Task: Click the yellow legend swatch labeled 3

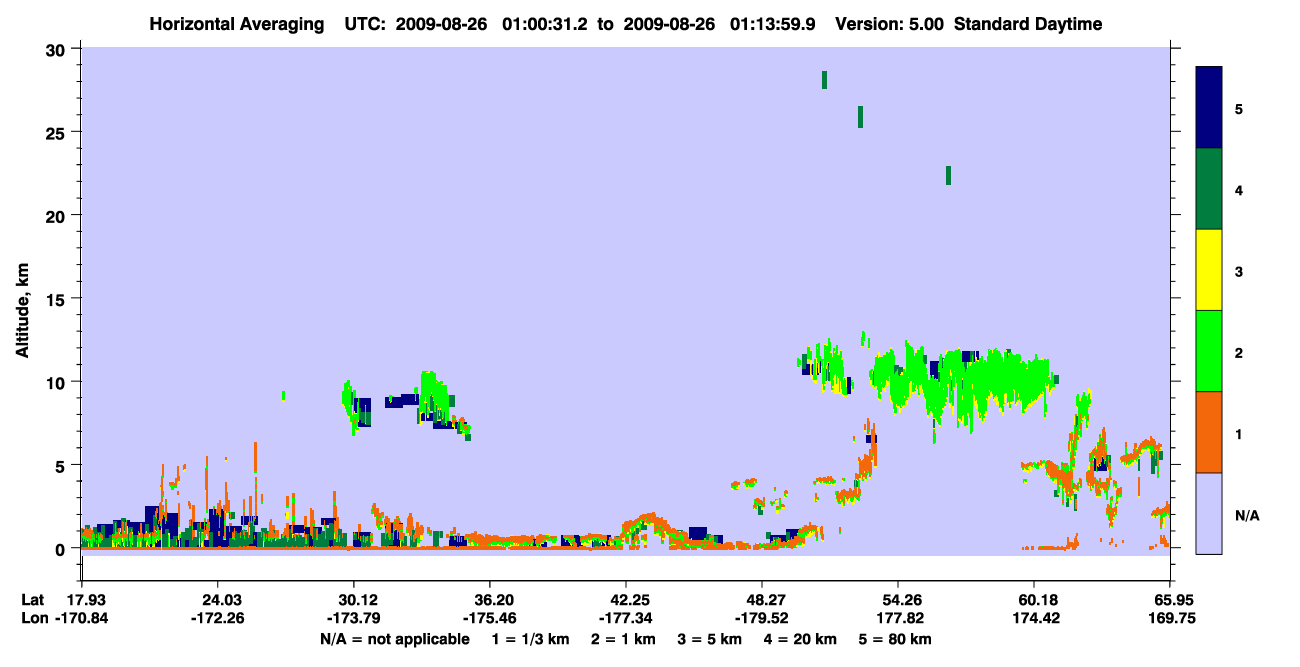Action: 1209,270
